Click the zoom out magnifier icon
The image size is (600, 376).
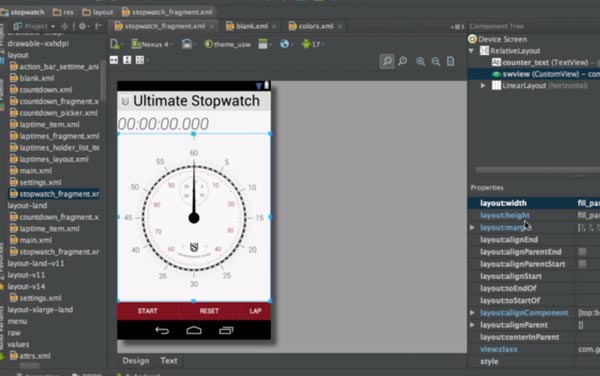tap(435, 62)
